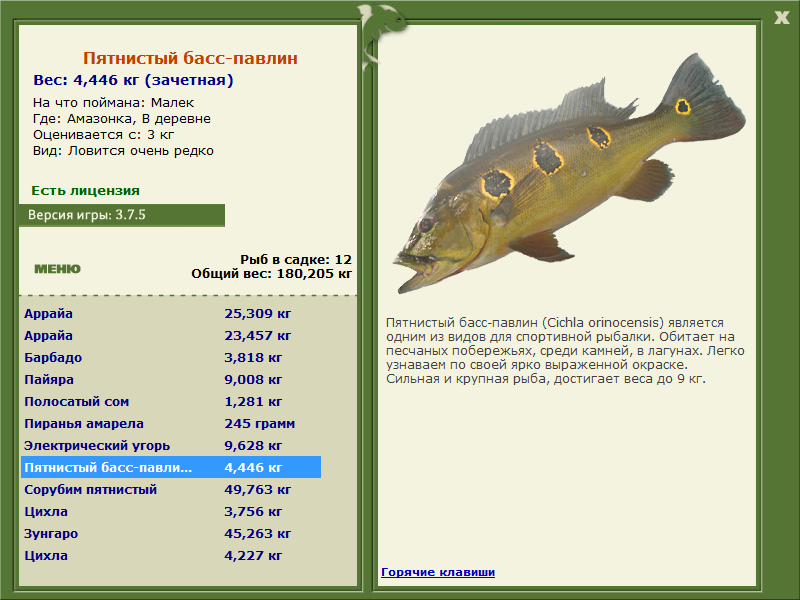Screen dimensions: 800x600
Task: Click the 1,281 кг weight value
Action: pos(253,402)
